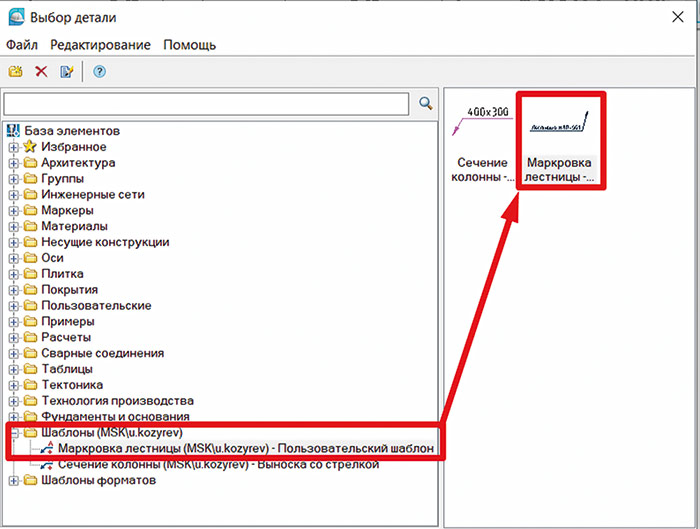Select Шаблоны форматов in the tree
700x529 pixels.
(x=99, y=480)
